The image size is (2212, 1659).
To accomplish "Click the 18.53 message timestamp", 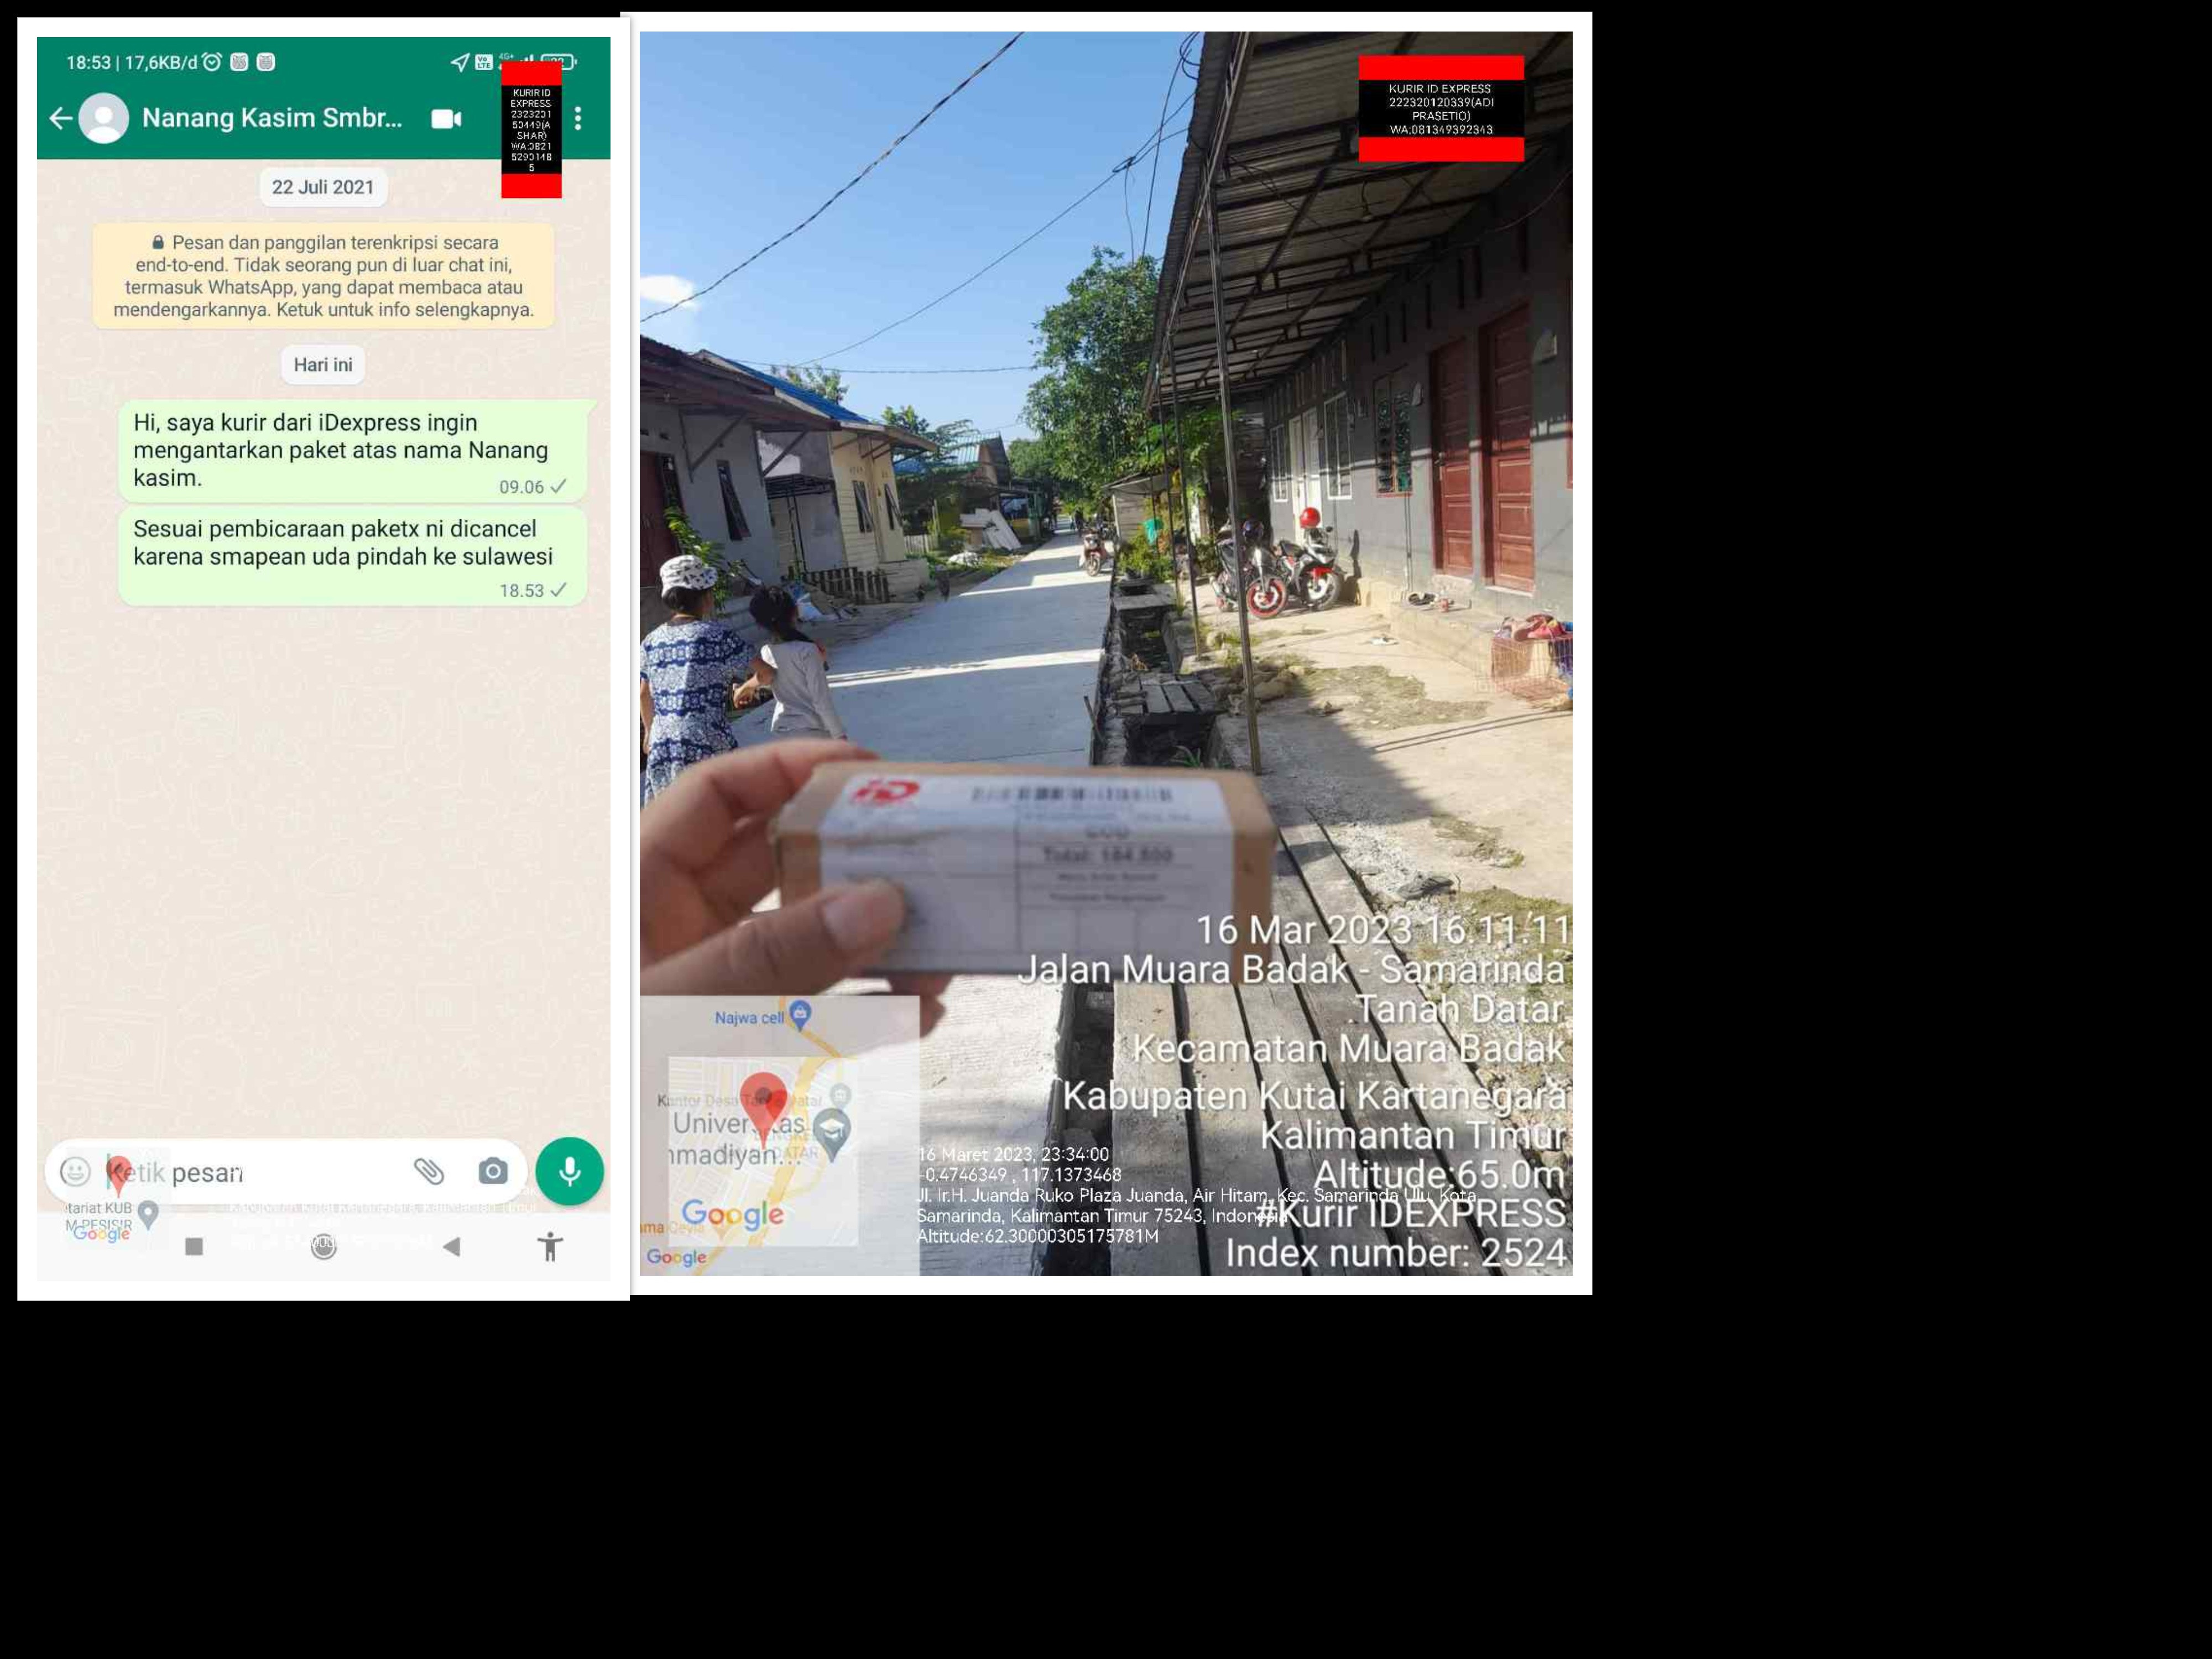I will click(x=521, y=591).
